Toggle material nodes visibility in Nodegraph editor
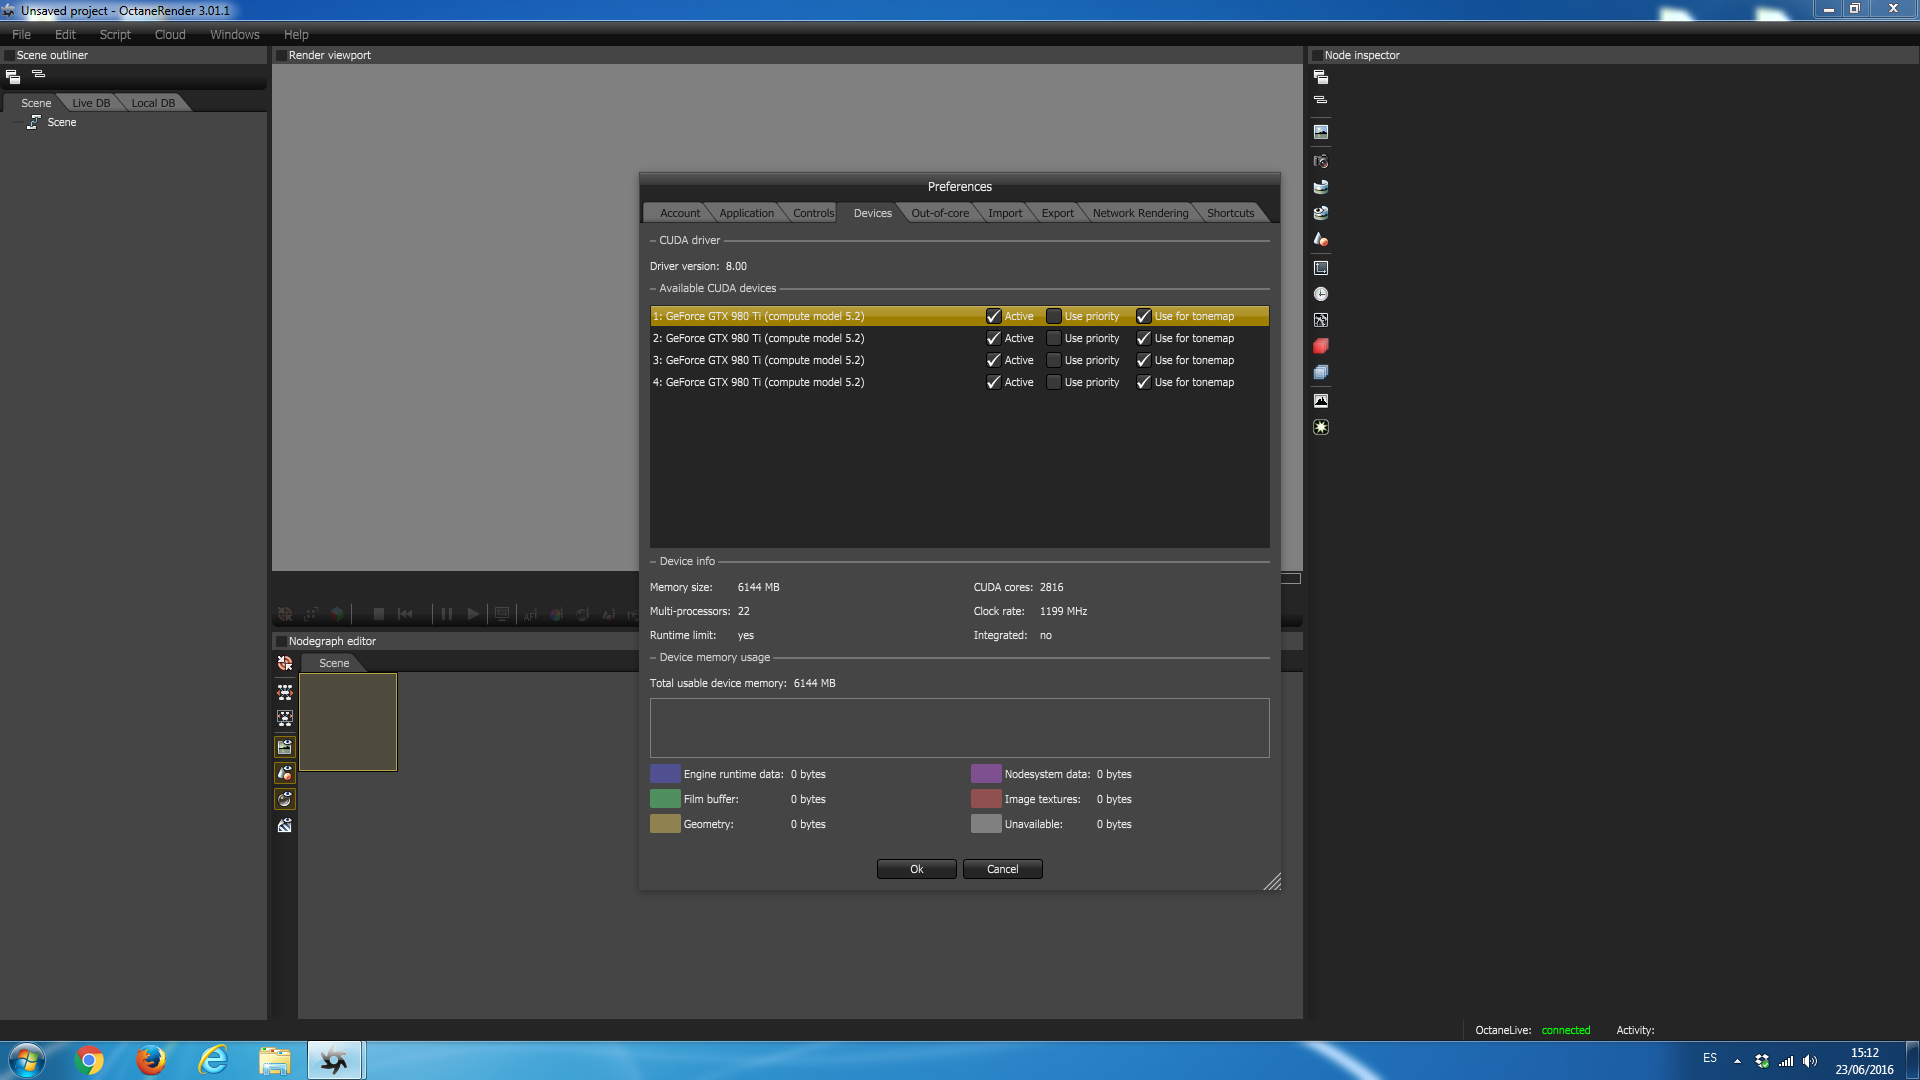This screenshot has height=1080, width=1920. click(285, 773)
